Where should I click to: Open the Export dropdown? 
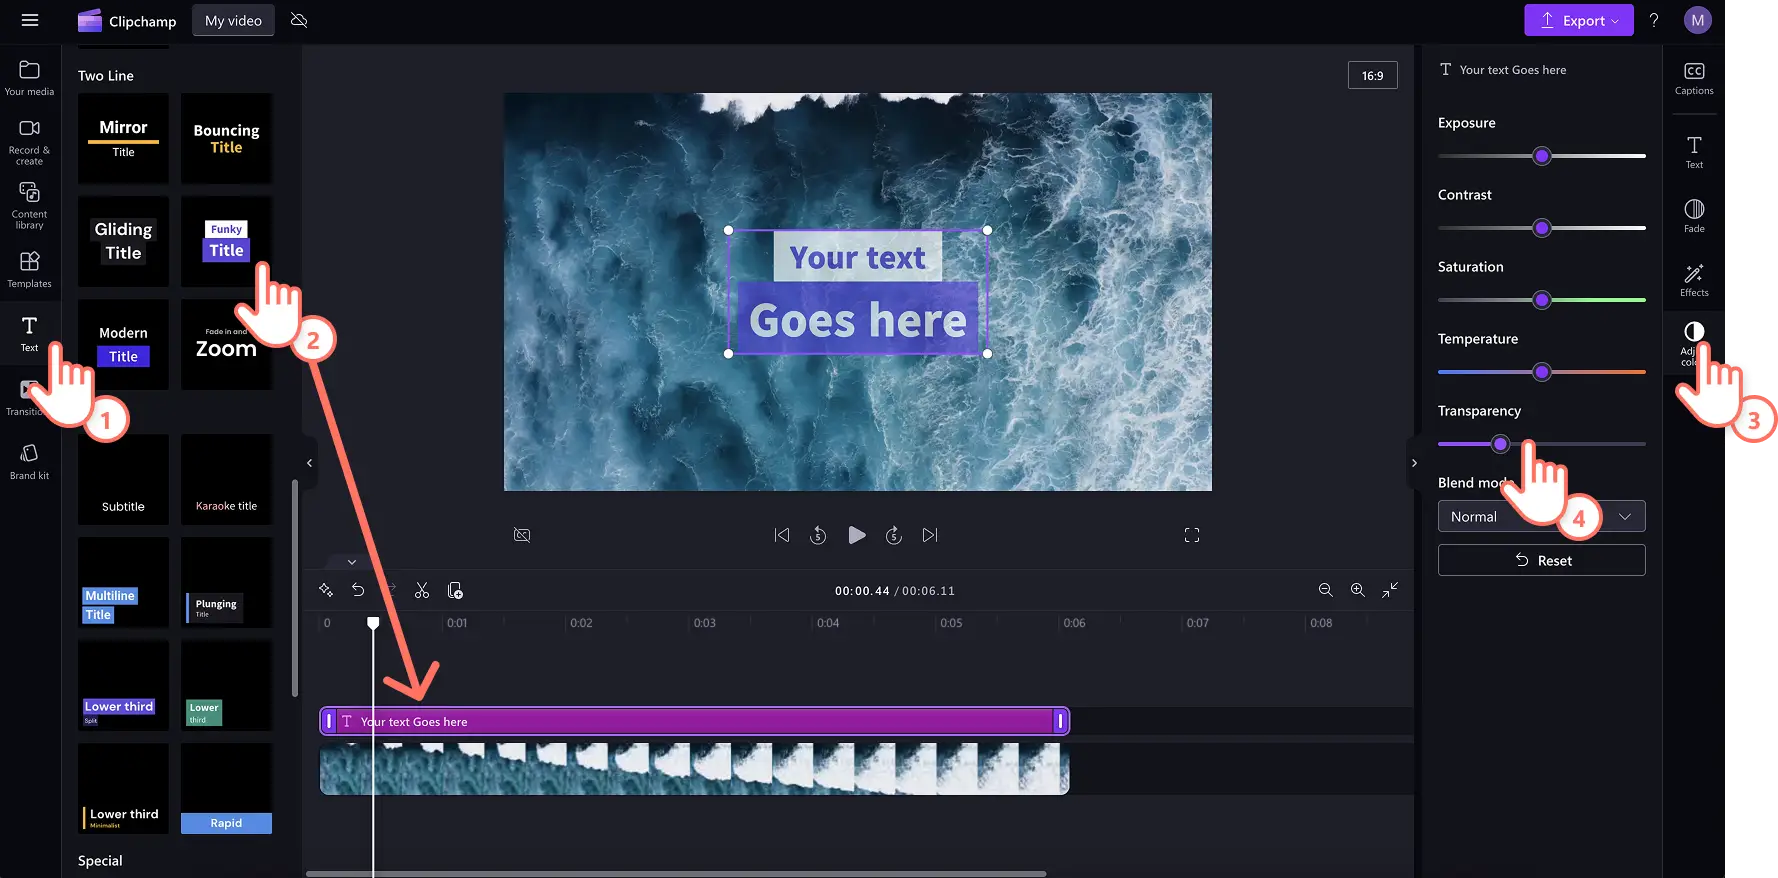click(1578, 20)
